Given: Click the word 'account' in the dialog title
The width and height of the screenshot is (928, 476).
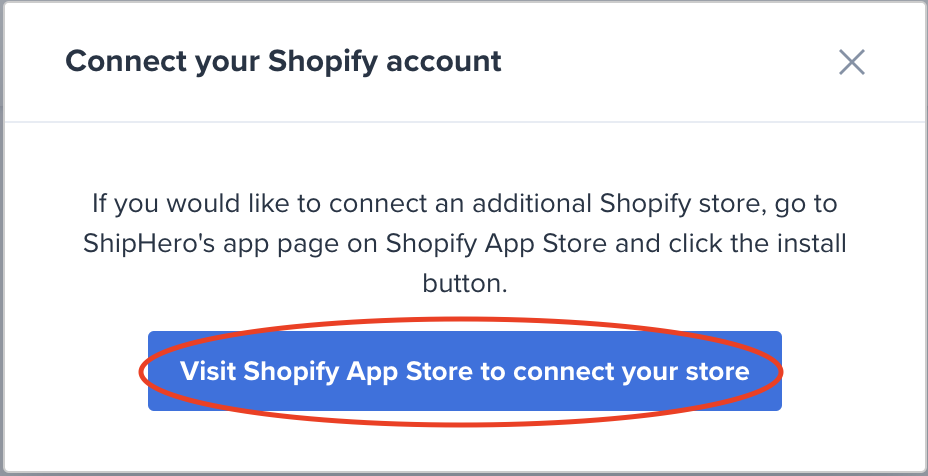Looking at the screenshot, I should (449, 62).
